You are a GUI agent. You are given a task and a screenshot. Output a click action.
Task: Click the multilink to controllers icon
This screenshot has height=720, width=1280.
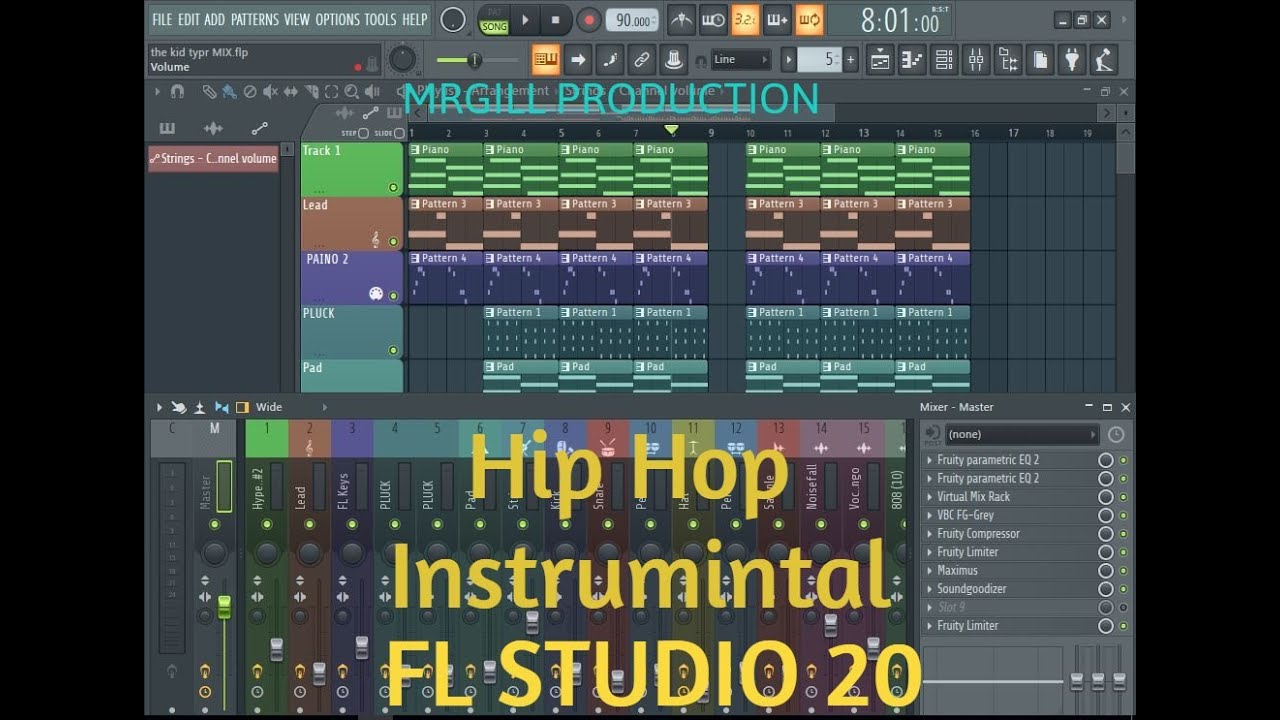(x=642, y=60)
